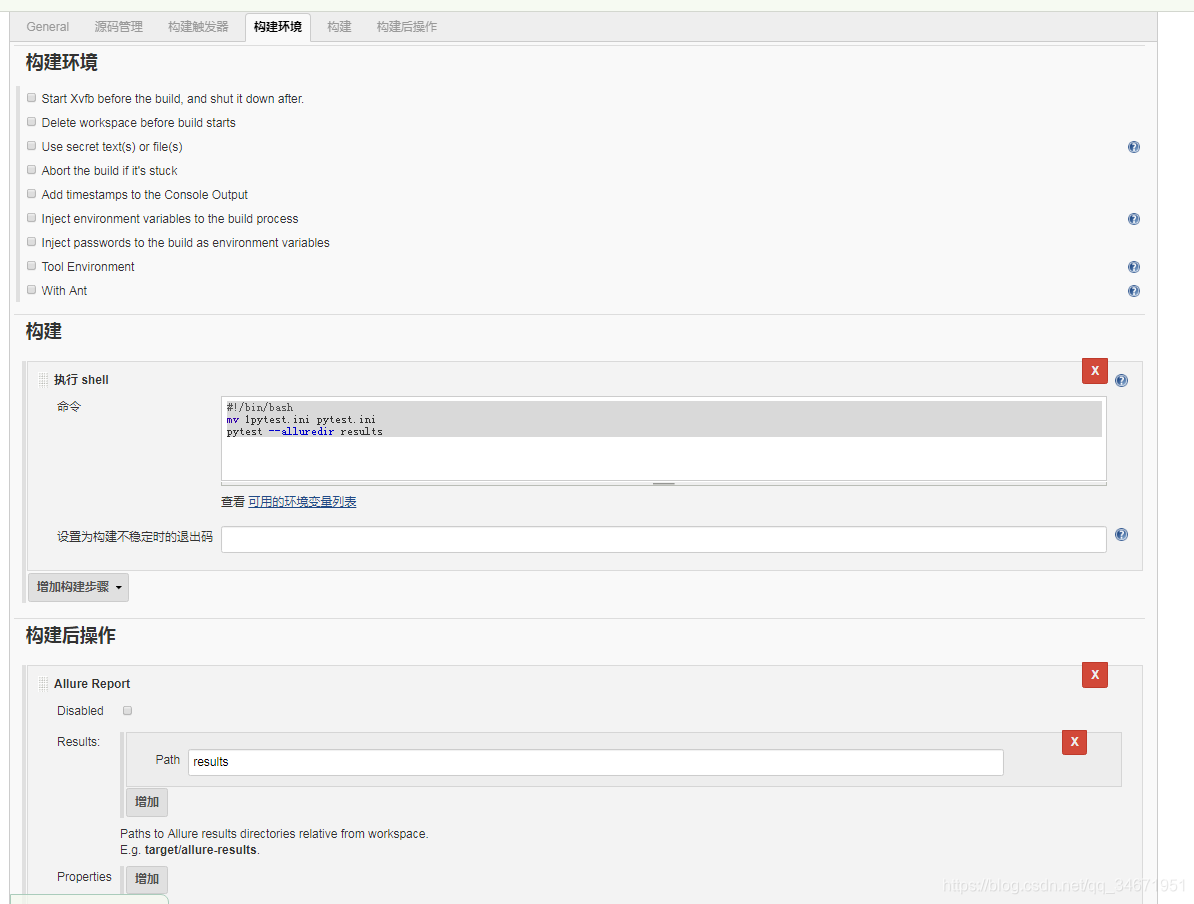Enable the Tool Environment checkbox

[31, 266]
